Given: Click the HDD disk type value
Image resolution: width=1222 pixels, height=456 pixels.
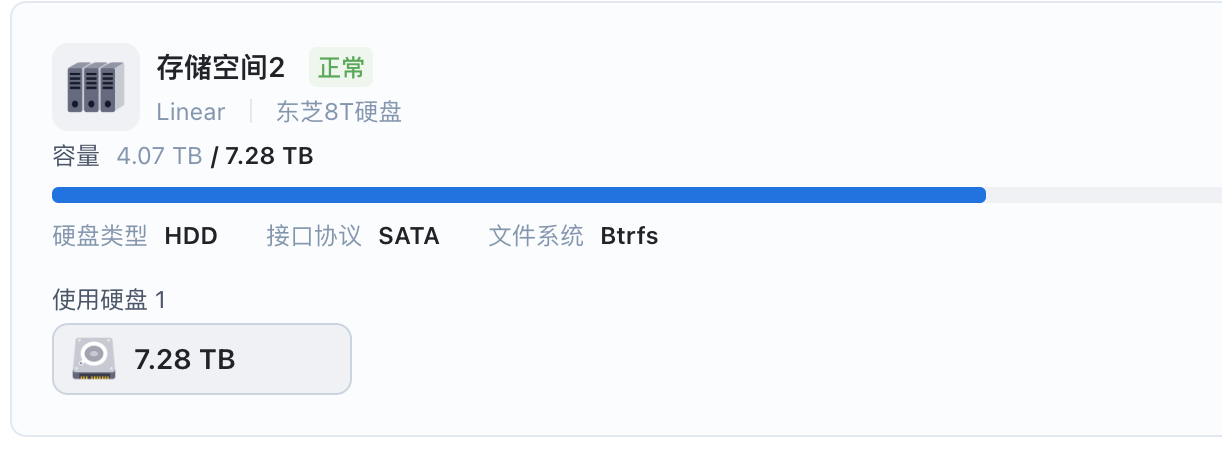Looking at the screenshot, I should 191,236.
